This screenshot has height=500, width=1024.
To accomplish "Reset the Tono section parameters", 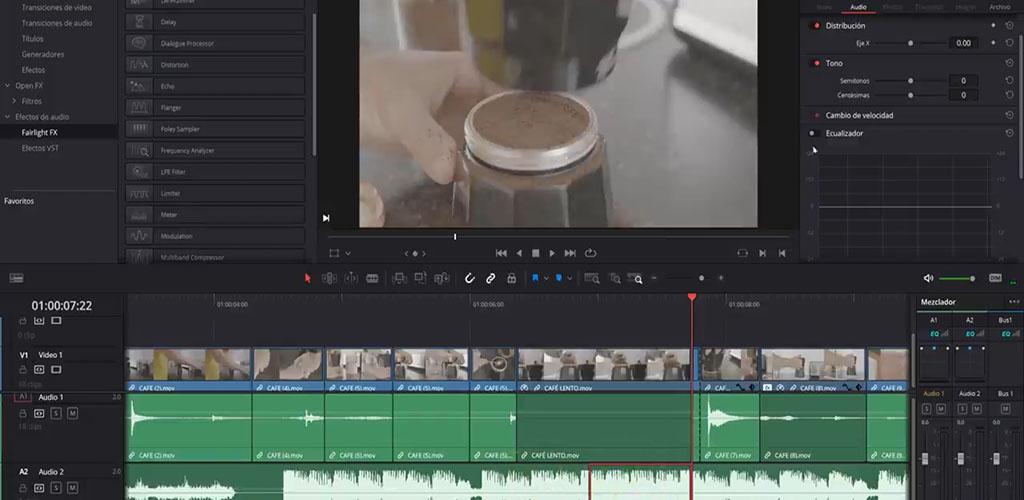I will pos(1009,63).
